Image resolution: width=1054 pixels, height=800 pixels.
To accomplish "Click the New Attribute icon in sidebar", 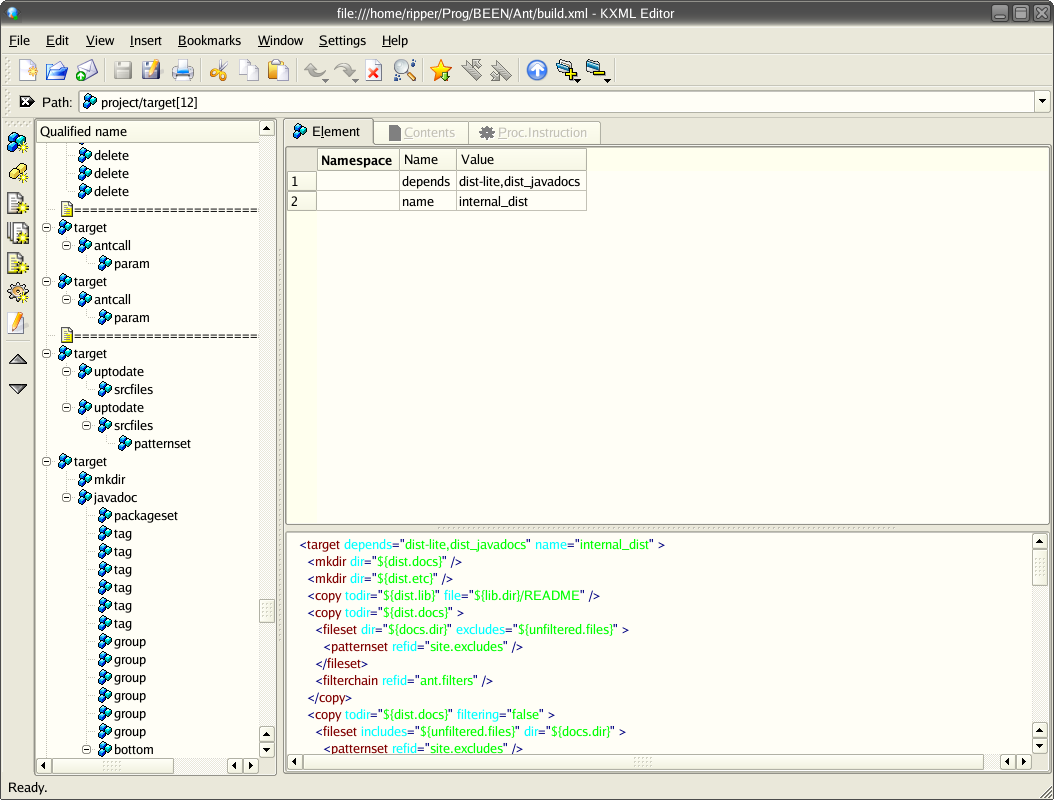I will coord(17,173).
